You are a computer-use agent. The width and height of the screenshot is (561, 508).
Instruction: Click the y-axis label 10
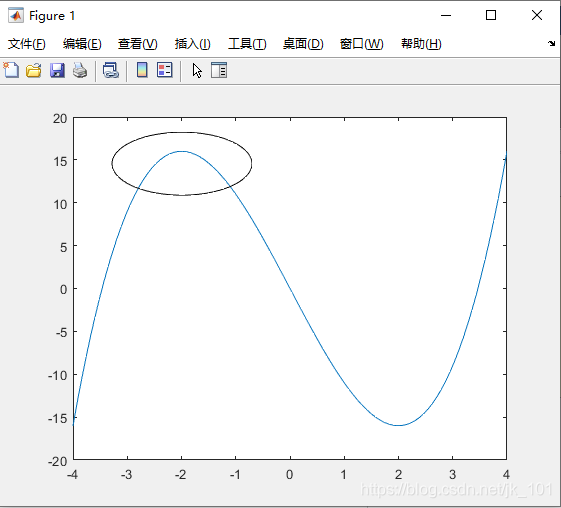point(60,204)
